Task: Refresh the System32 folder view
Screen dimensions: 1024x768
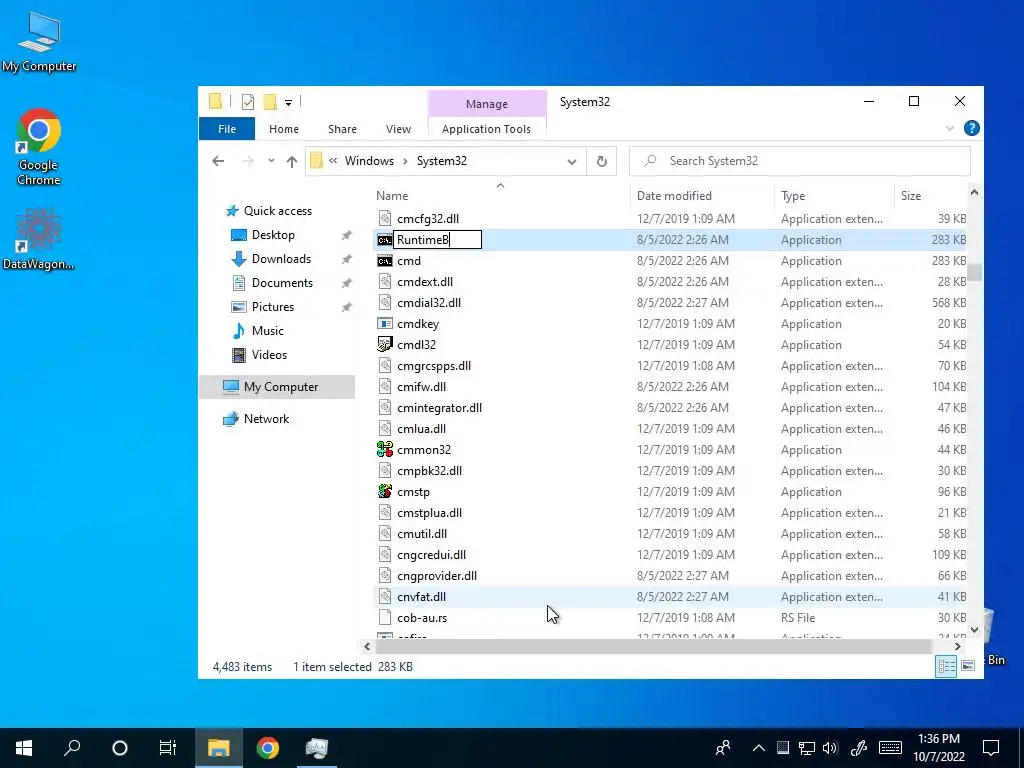Action: pos(601,161)
